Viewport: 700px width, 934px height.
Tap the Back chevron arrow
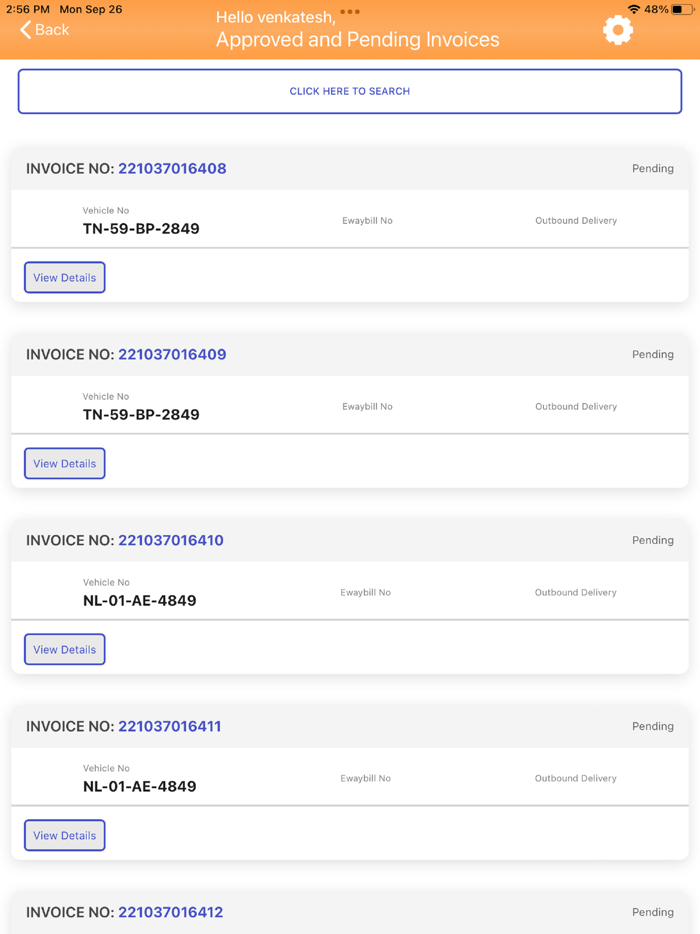click(x=26, y=30)
